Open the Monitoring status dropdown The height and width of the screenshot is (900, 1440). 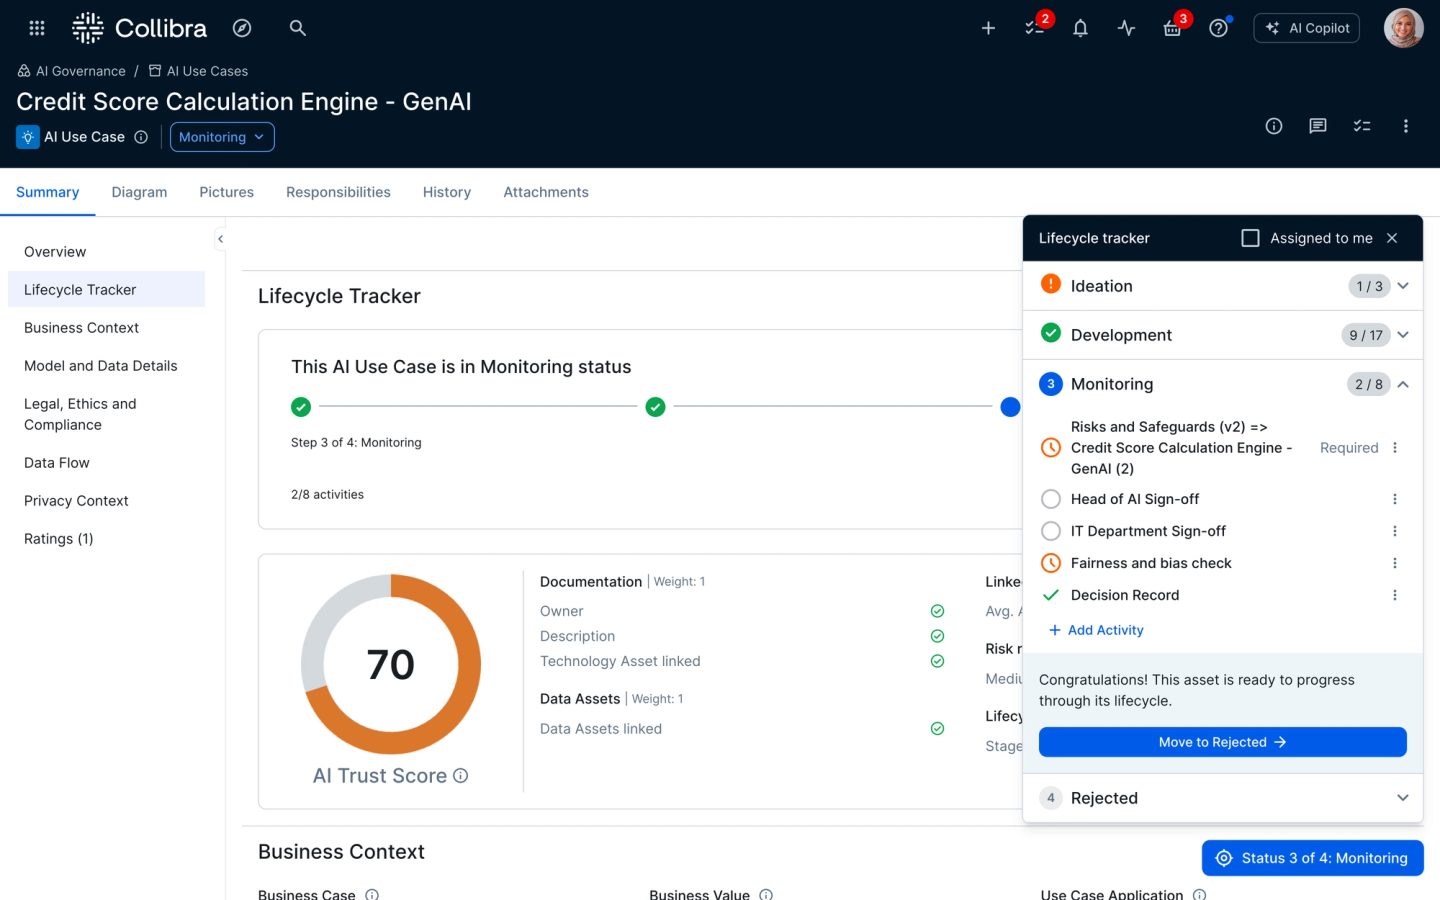coord(222,137)
